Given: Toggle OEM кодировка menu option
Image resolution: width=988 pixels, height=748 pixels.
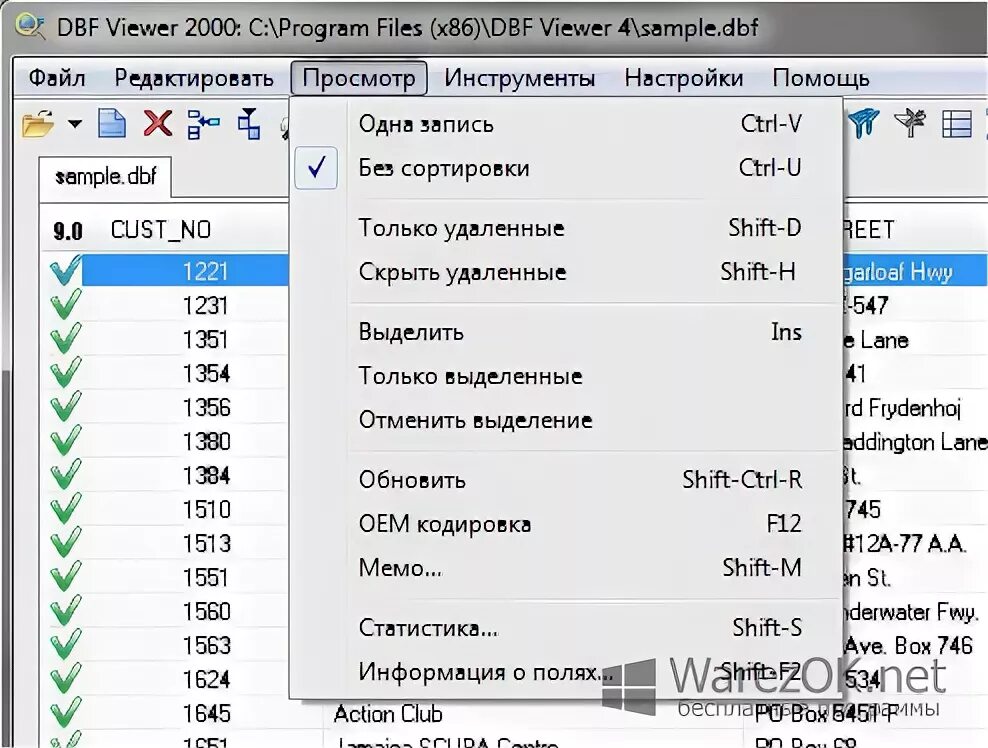Looking at the screenshot, I should coord(566,524).
